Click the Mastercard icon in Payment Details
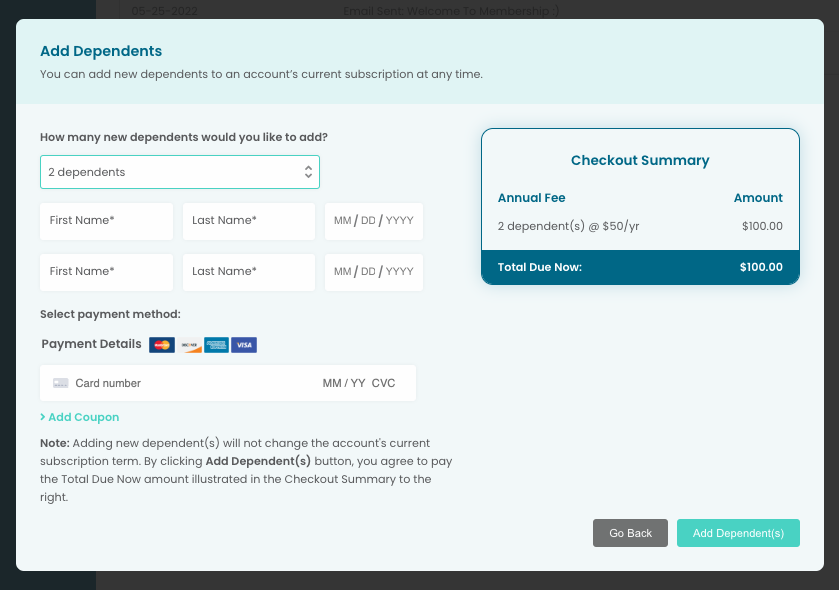The width and height of the screenshot is (839, 590). pos(161,345)
